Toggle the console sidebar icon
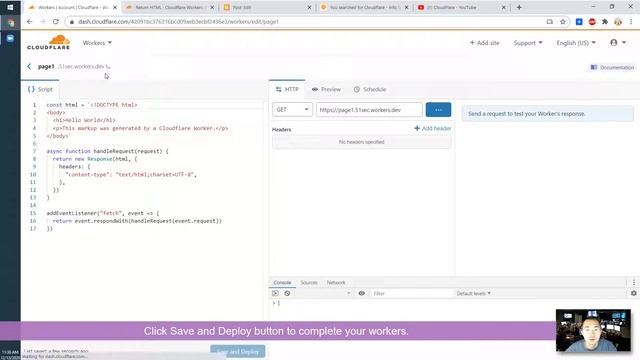The height and width of the screenshot is (360, 640). (275, 293)
